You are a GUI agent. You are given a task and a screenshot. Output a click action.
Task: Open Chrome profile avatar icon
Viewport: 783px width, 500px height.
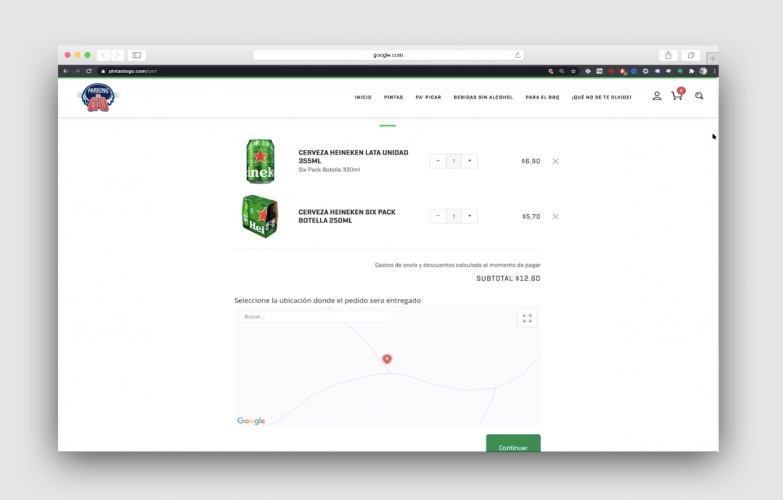tap(703, 71)
